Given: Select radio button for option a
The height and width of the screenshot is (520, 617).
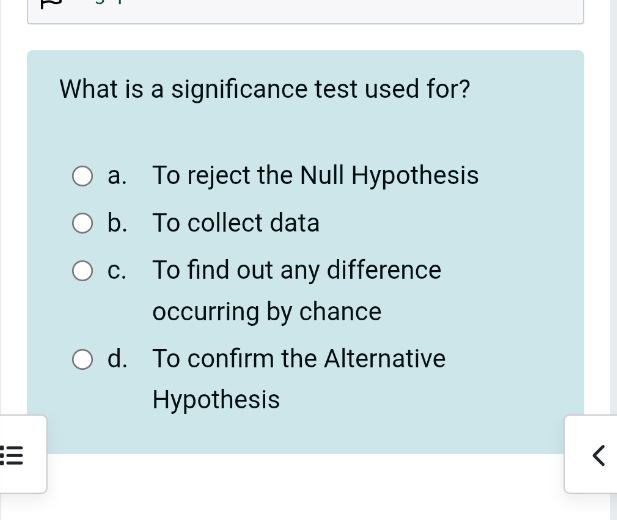Looking at the screenshot, I should click(x=82, y=177).
